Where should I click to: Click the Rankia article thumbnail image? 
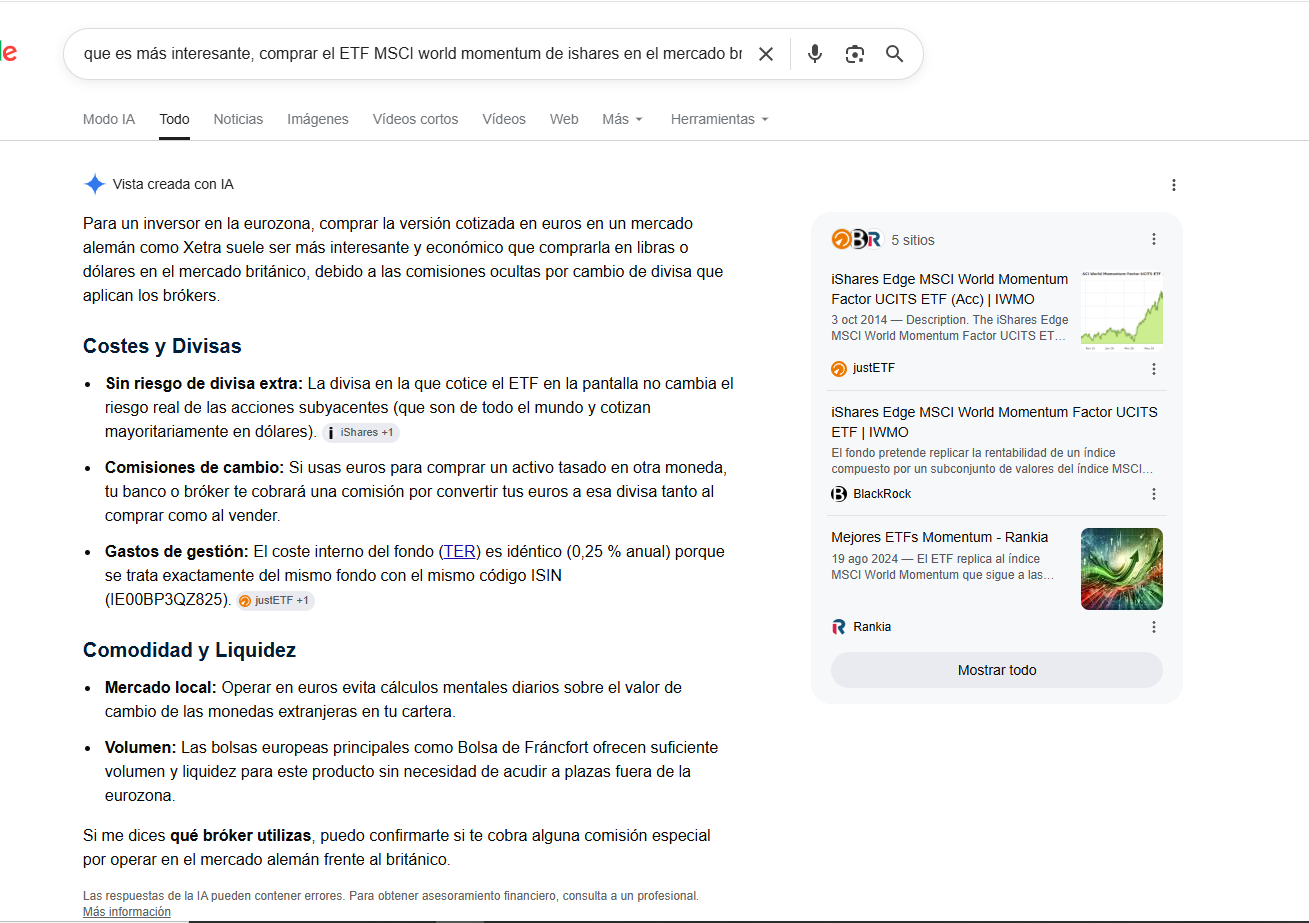click(x=1122, y=569)
